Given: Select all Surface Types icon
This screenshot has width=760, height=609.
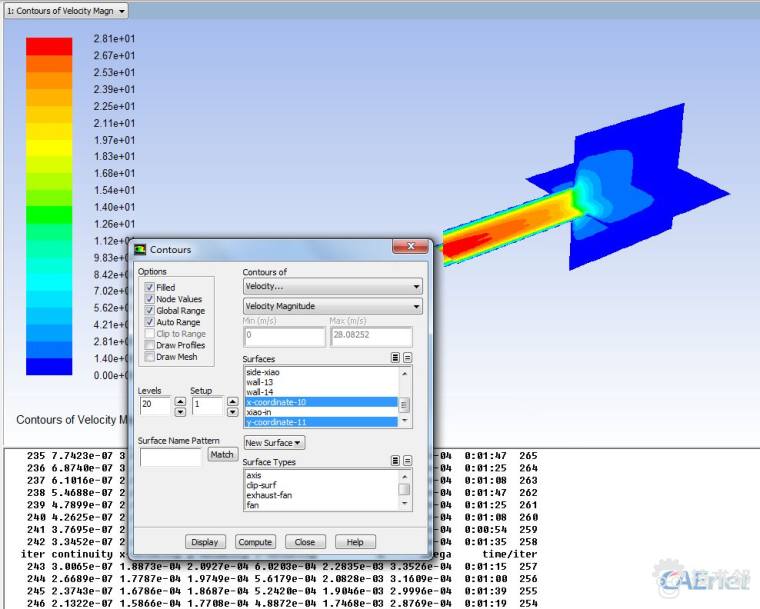Looking at the screenshot, I should [x=396, y=462].
